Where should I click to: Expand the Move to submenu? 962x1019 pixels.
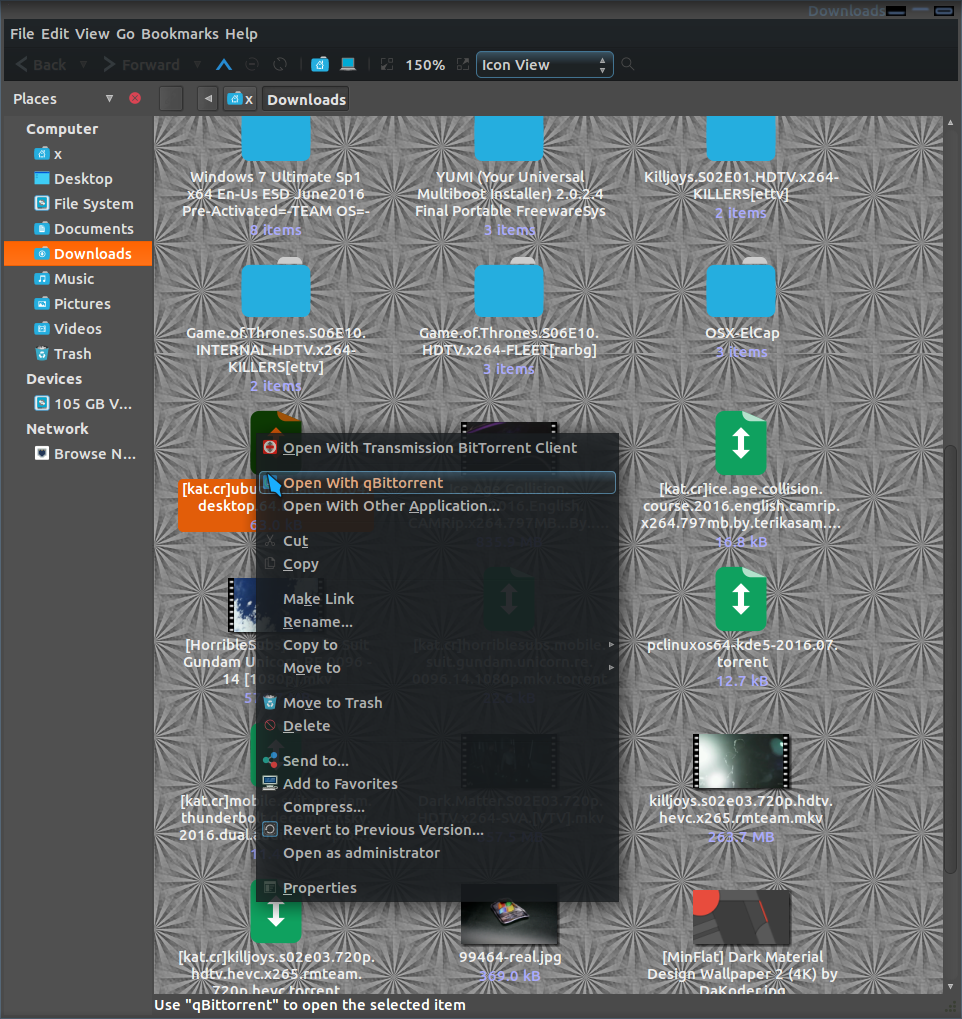(x=437, y=668)
